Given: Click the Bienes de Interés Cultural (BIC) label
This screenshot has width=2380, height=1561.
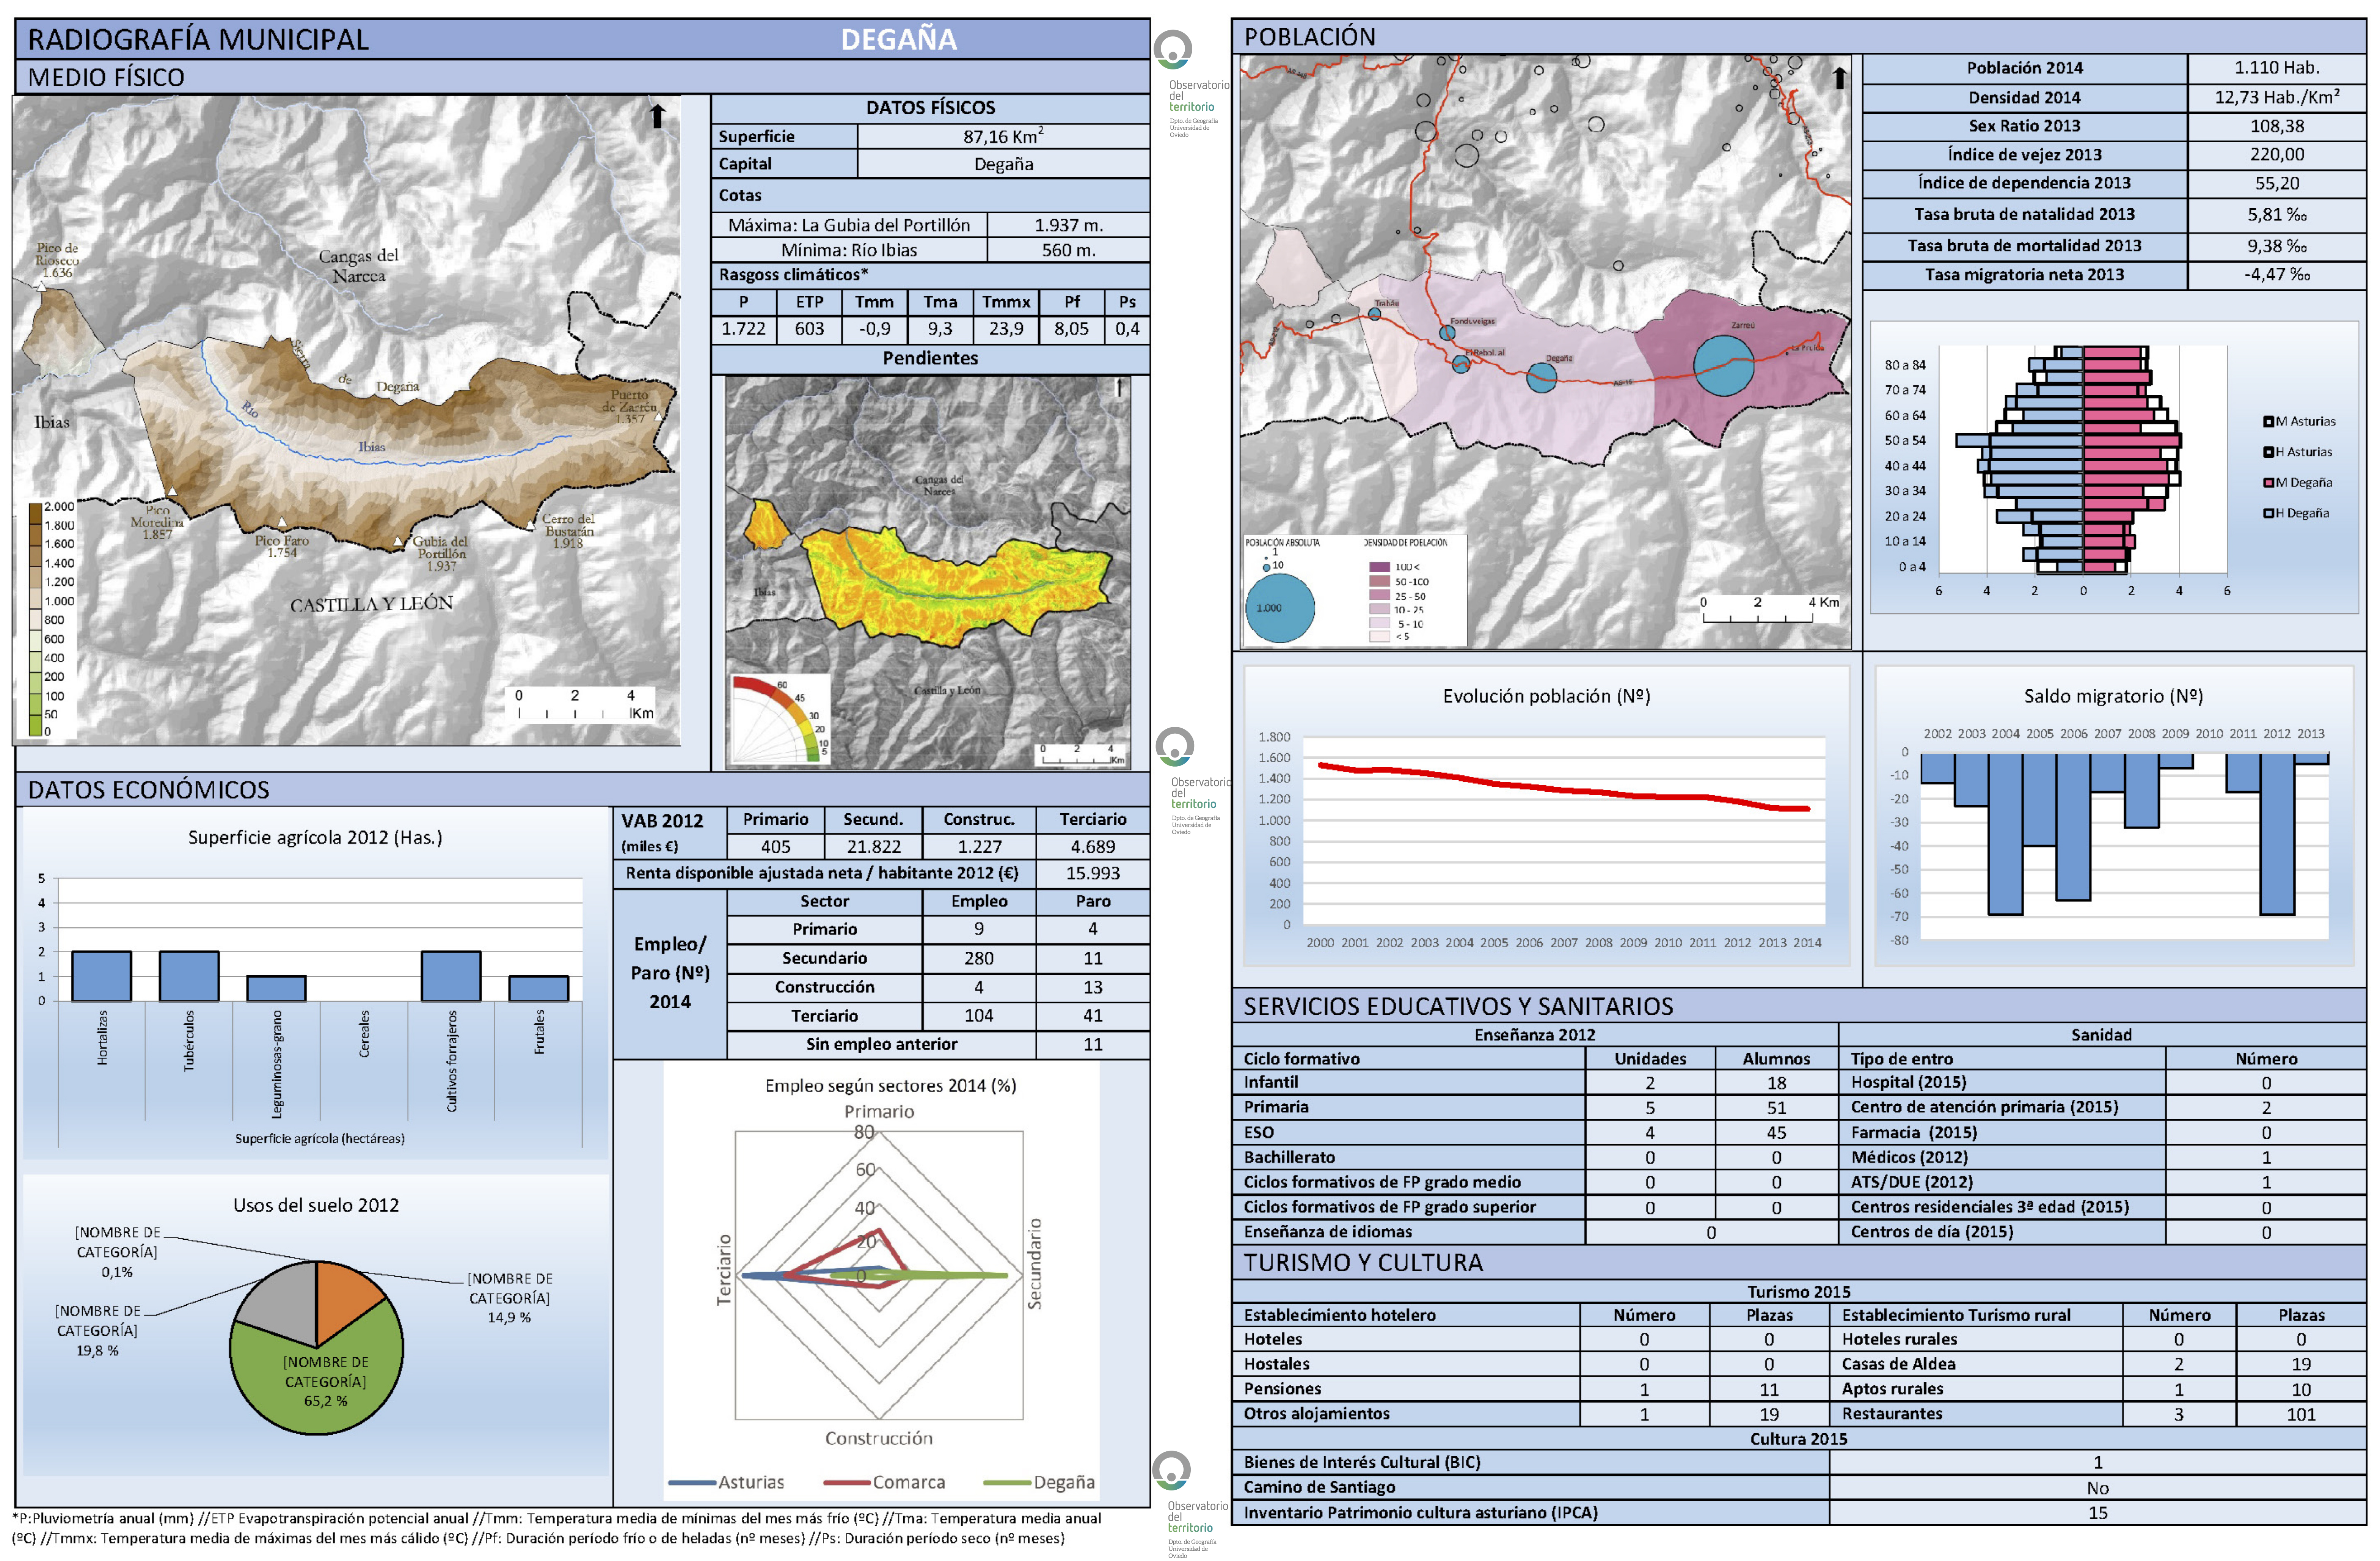Looking at the screenshot, I should [1362, 1462].
